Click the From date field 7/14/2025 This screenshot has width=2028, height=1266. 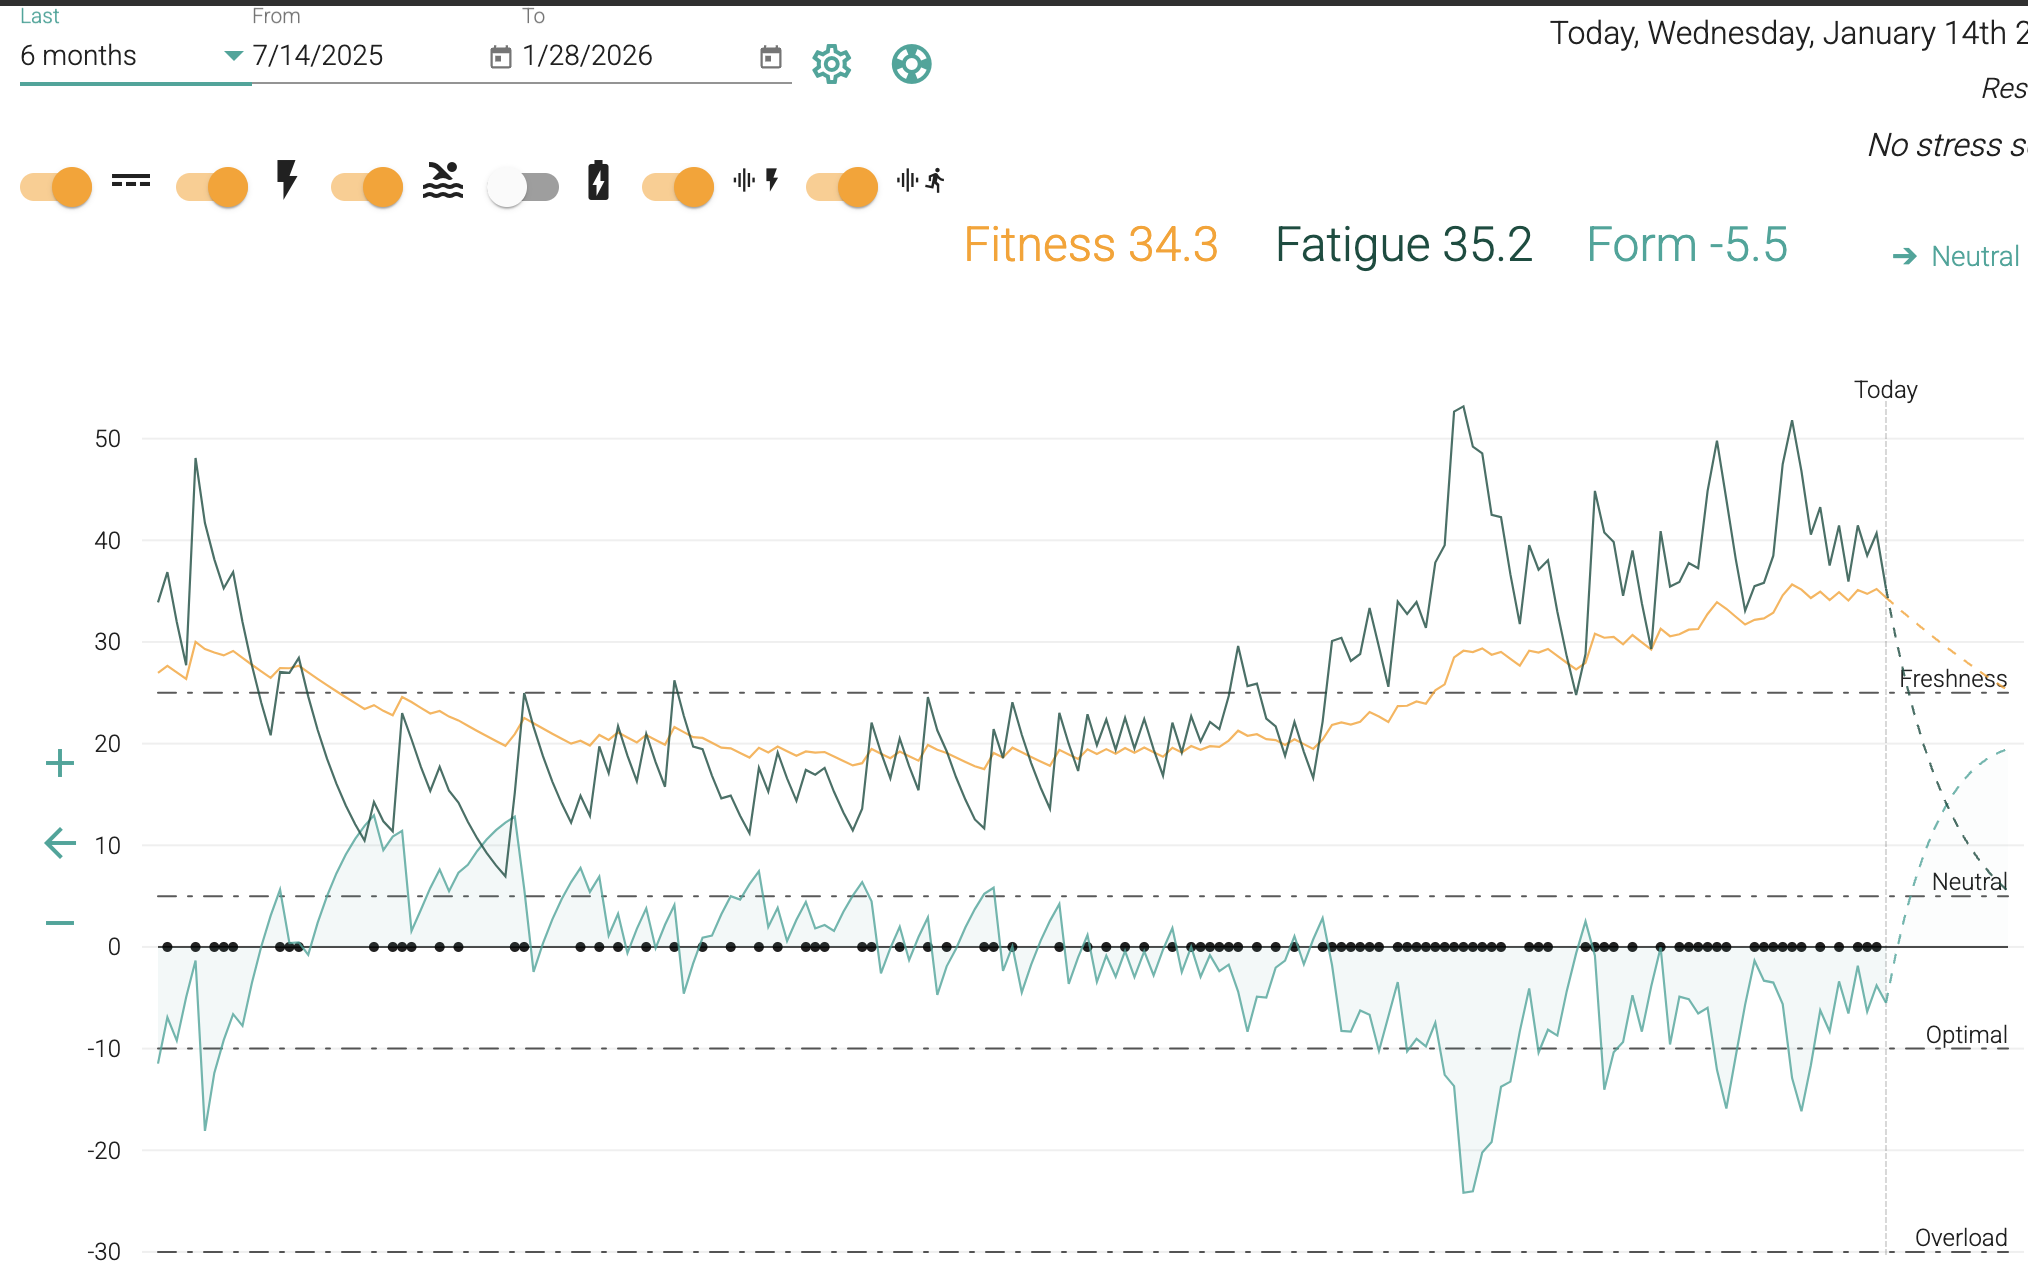click(x=318, y=56)
